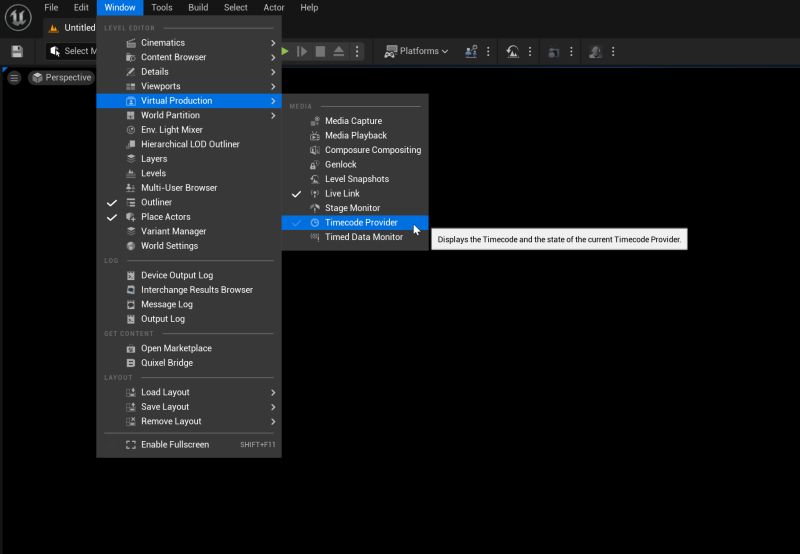The height and width of the screenshot is (554, 800).
Task: Open the Edit menu
Action: (81, 8)
